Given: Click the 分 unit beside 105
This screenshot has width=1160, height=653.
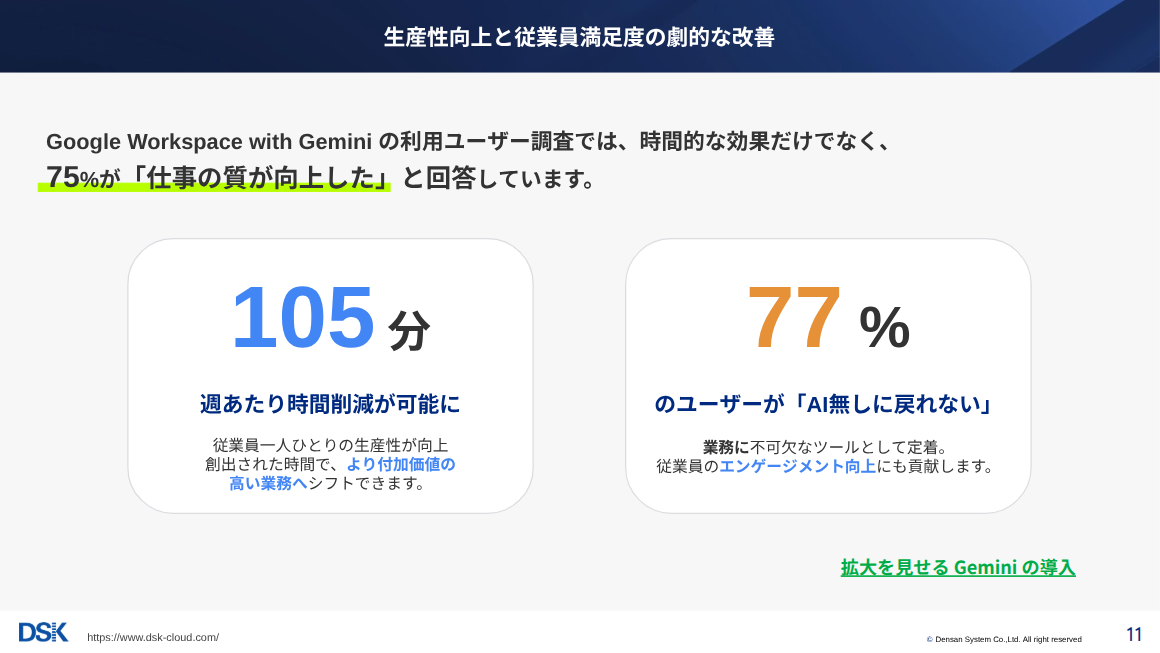Looking at the screenshot, I should [409, 330].
